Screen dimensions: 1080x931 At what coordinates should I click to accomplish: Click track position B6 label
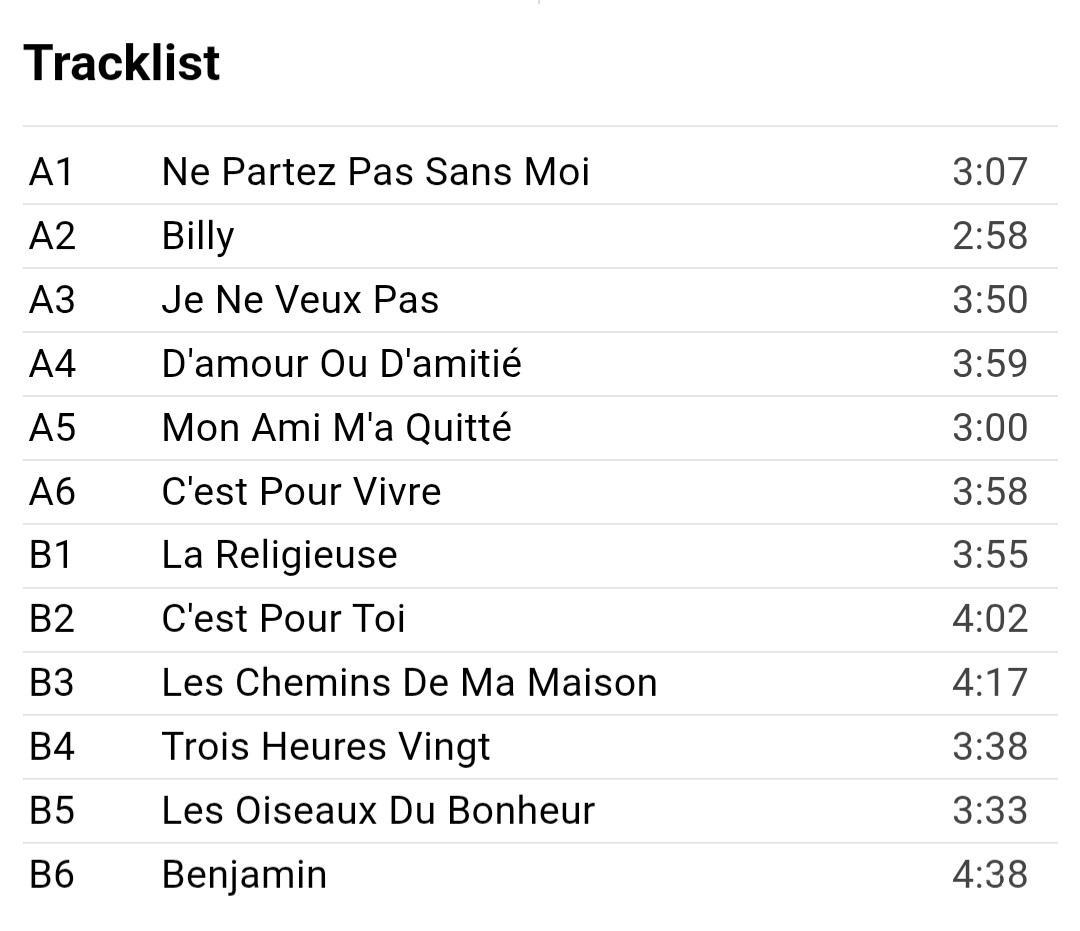(x=52, y=875)
